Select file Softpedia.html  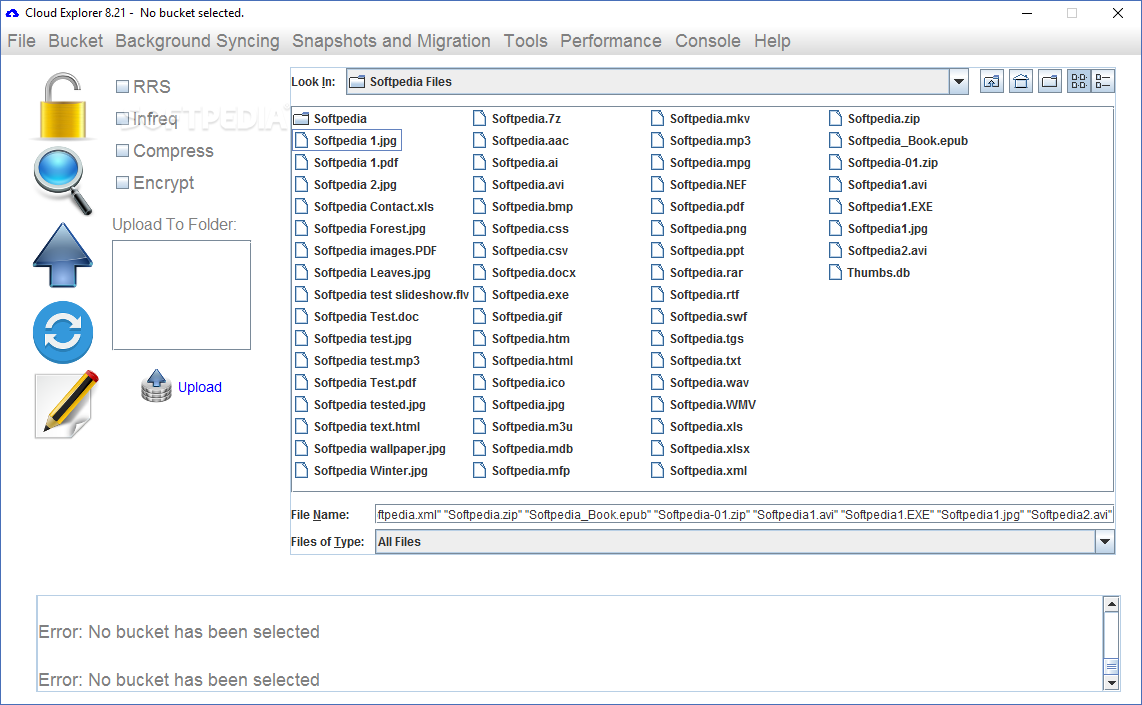coord(532,361)
